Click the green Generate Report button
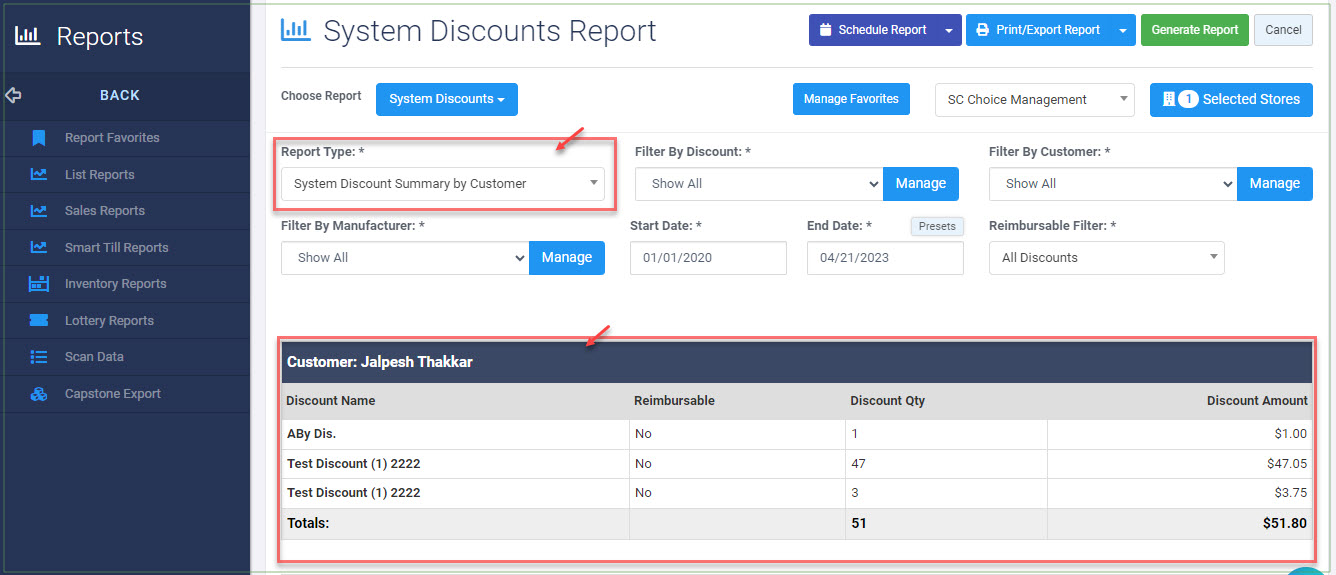 click(1195, 30)
